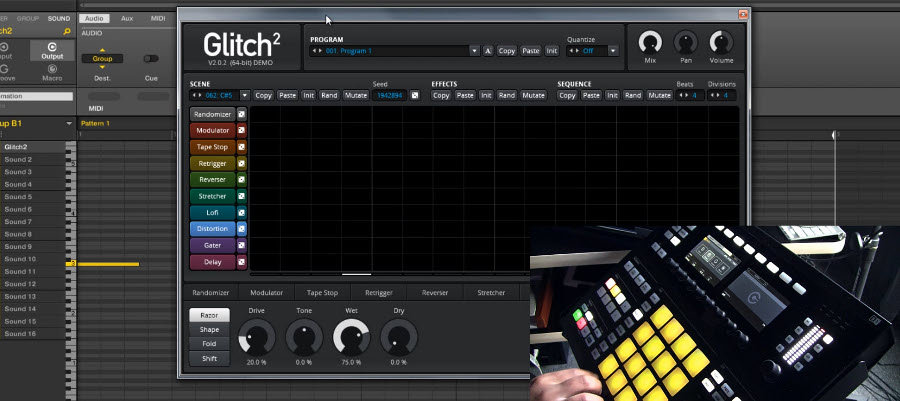Click the Effects Rand button
Screen dimensions: 900x401
[x=507, y=95]
